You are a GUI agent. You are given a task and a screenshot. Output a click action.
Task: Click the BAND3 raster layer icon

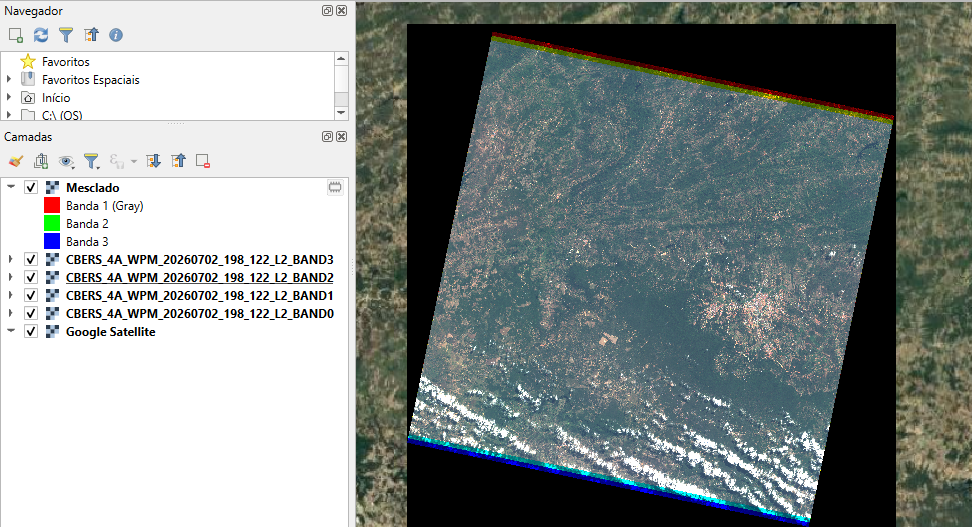53,259
